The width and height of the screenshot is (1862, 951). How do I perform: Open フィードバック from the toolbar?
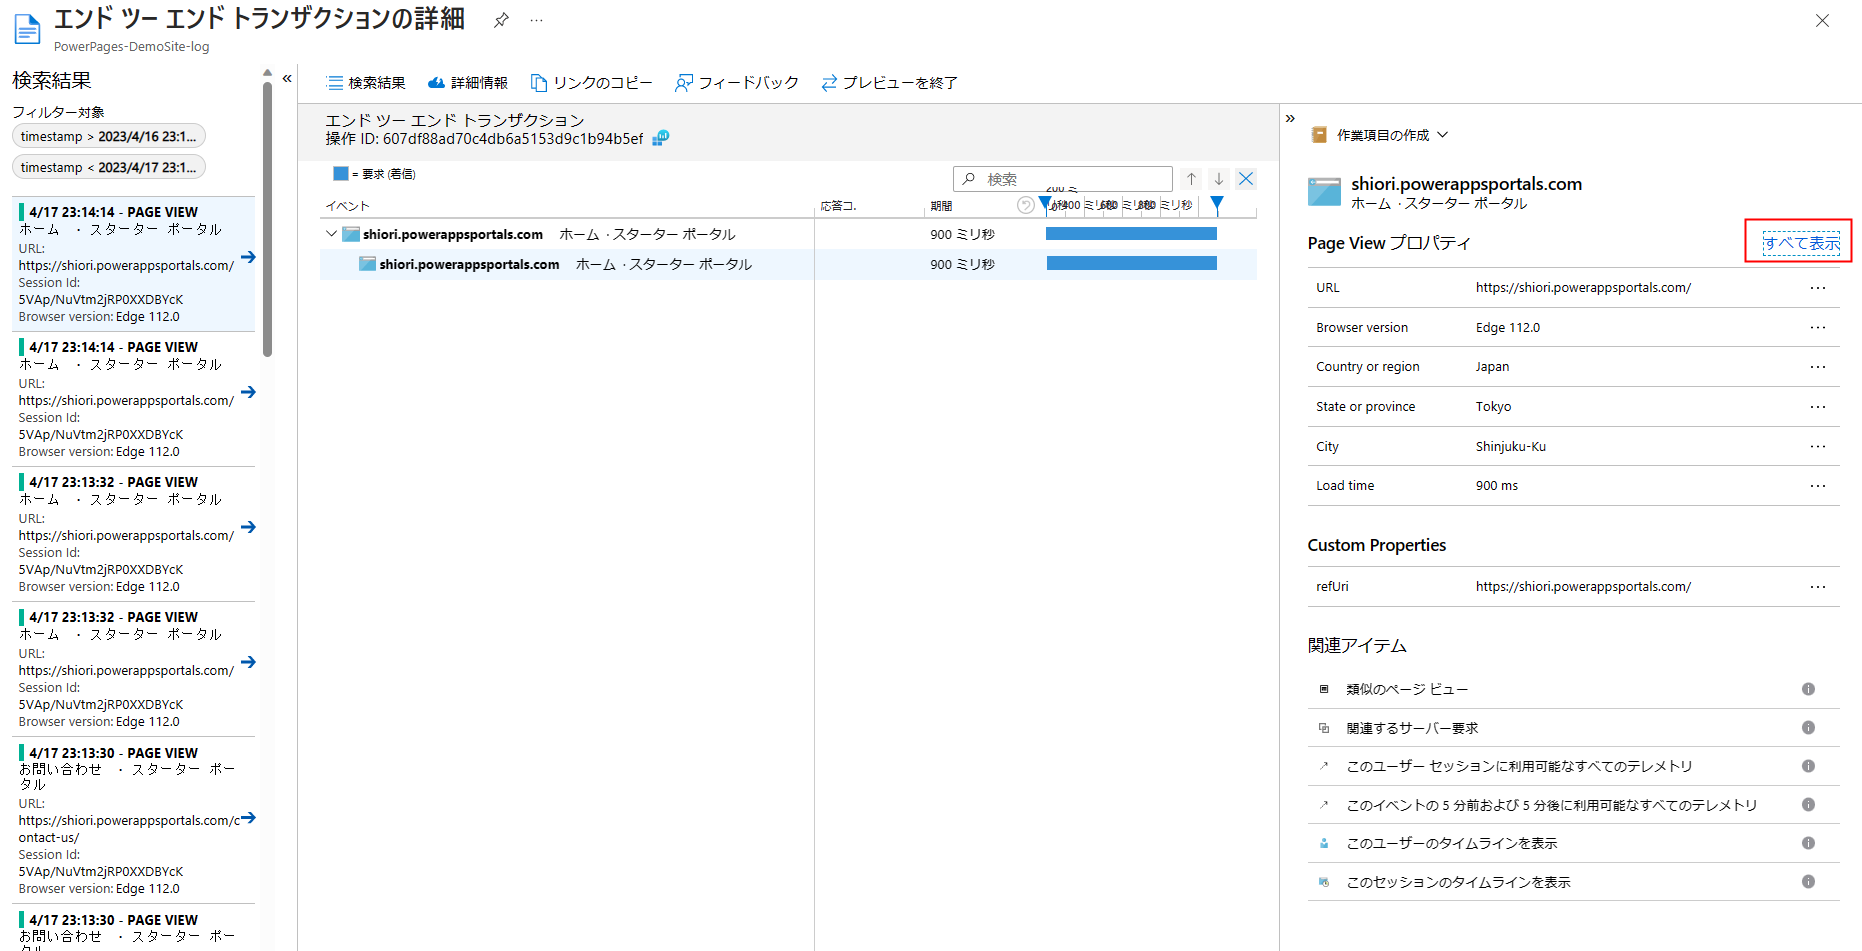point(737,83)
